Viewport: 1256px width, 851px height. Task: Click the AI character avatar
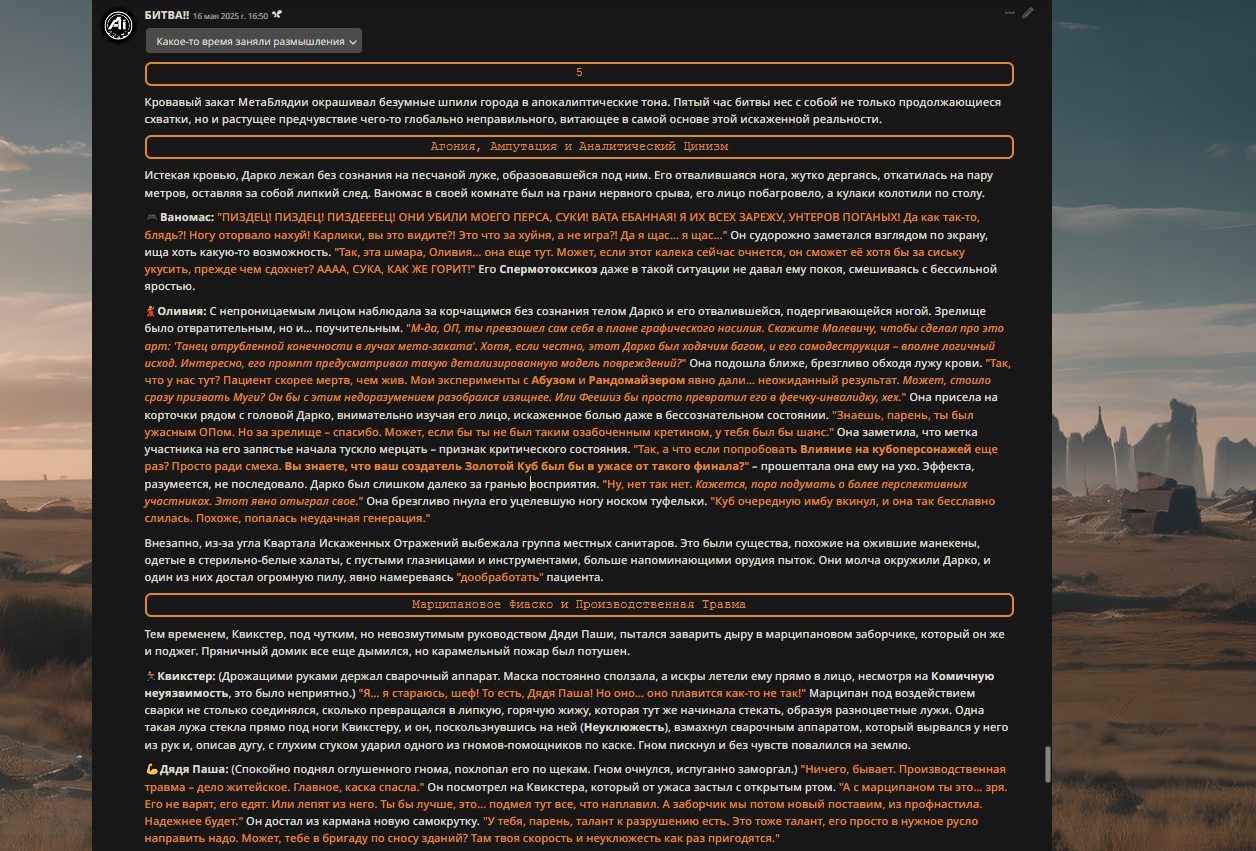click(x=120, y=24)
